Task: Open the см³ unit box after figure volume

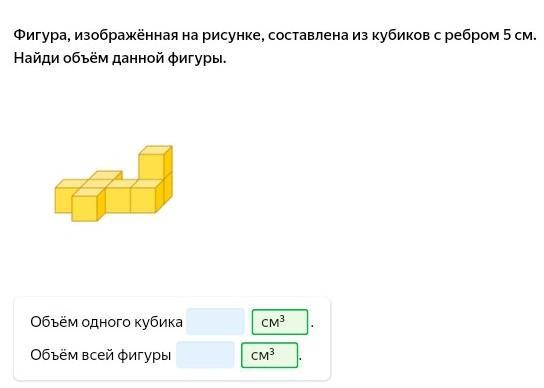Action: click(x=269, y=355)
